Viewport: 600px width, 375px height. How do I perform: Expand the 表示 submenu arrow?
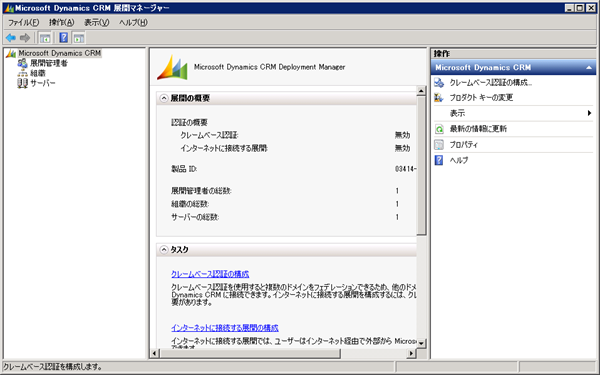[589, 113]
